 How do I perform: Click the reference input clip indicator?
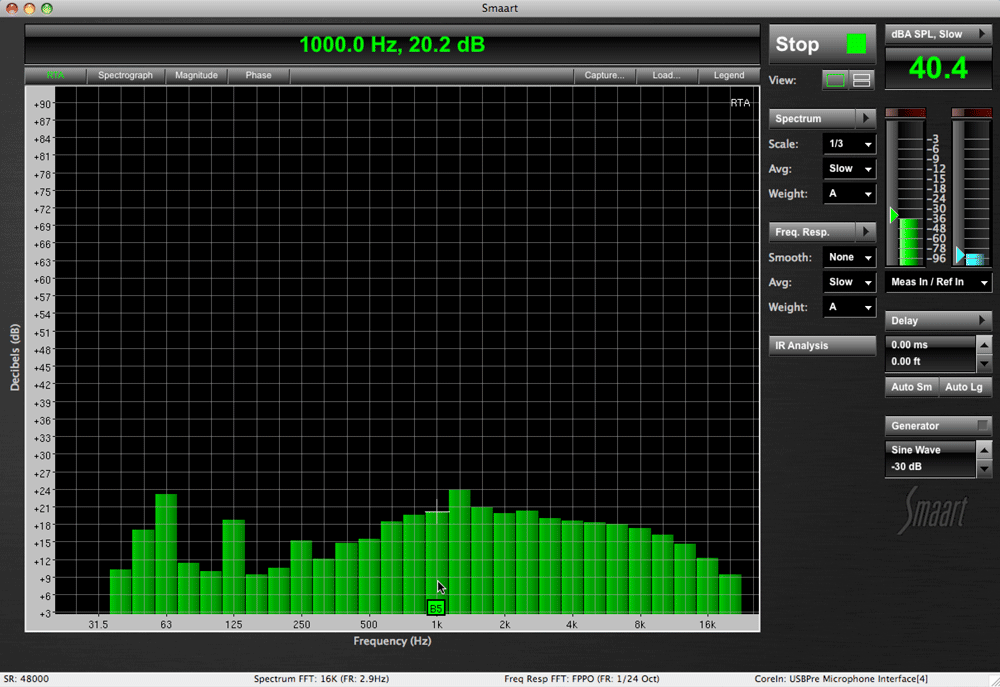971,113
